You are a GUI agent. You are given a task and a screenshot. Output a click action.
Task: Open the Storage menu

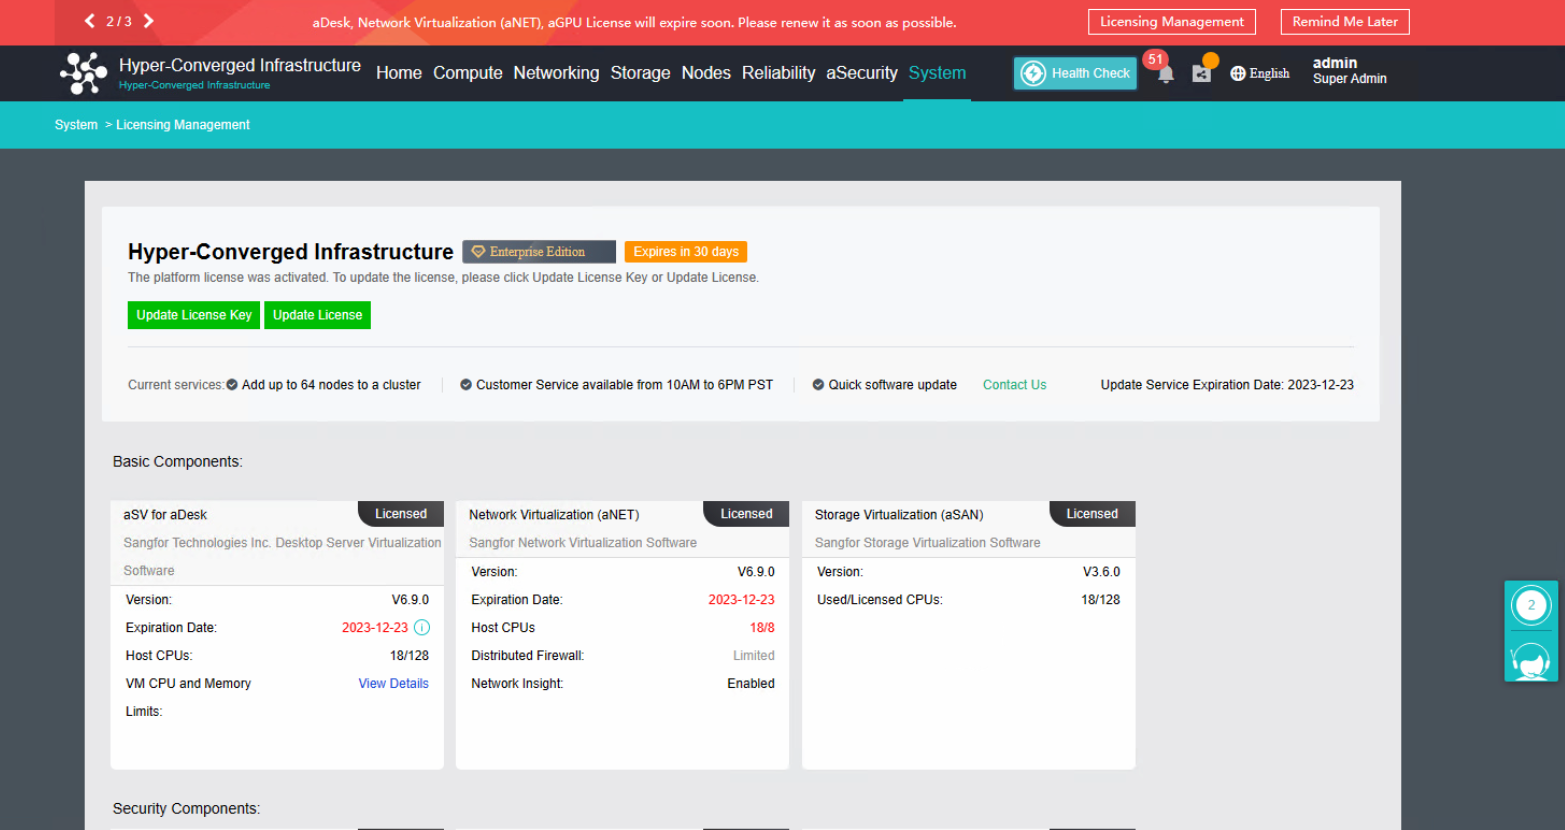[x=640, y=73]
